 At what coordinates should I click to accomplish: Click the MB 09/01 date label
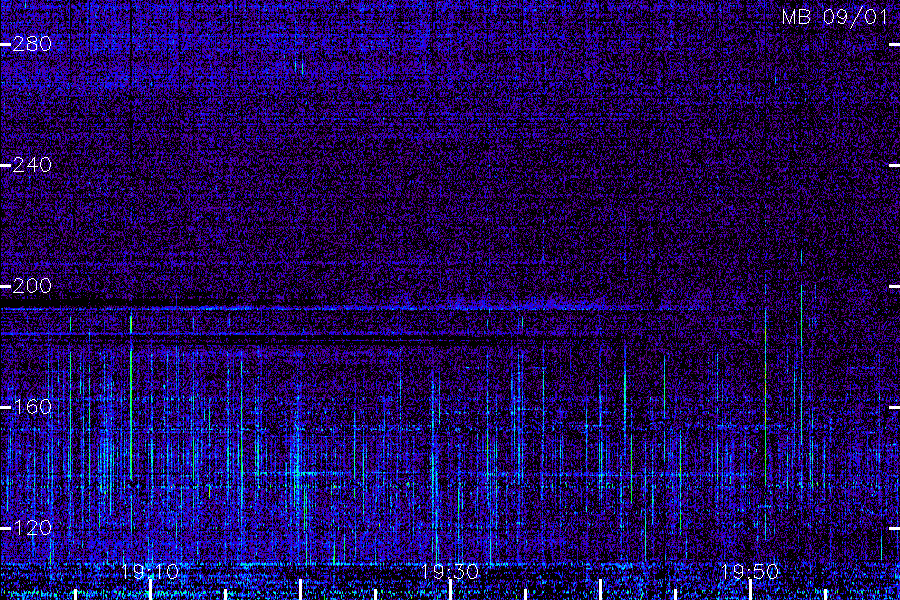(x=835, y=17)
